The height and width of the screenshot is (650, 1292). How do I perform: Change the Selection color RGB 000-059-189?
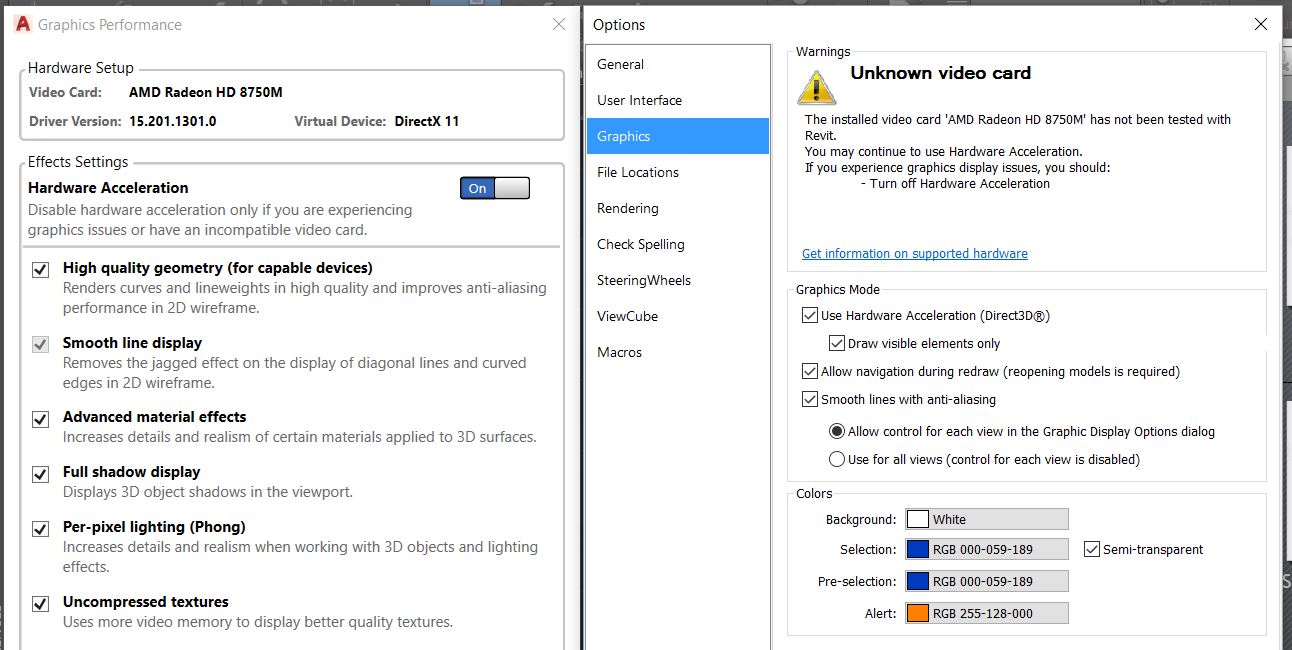pos(987,549)
